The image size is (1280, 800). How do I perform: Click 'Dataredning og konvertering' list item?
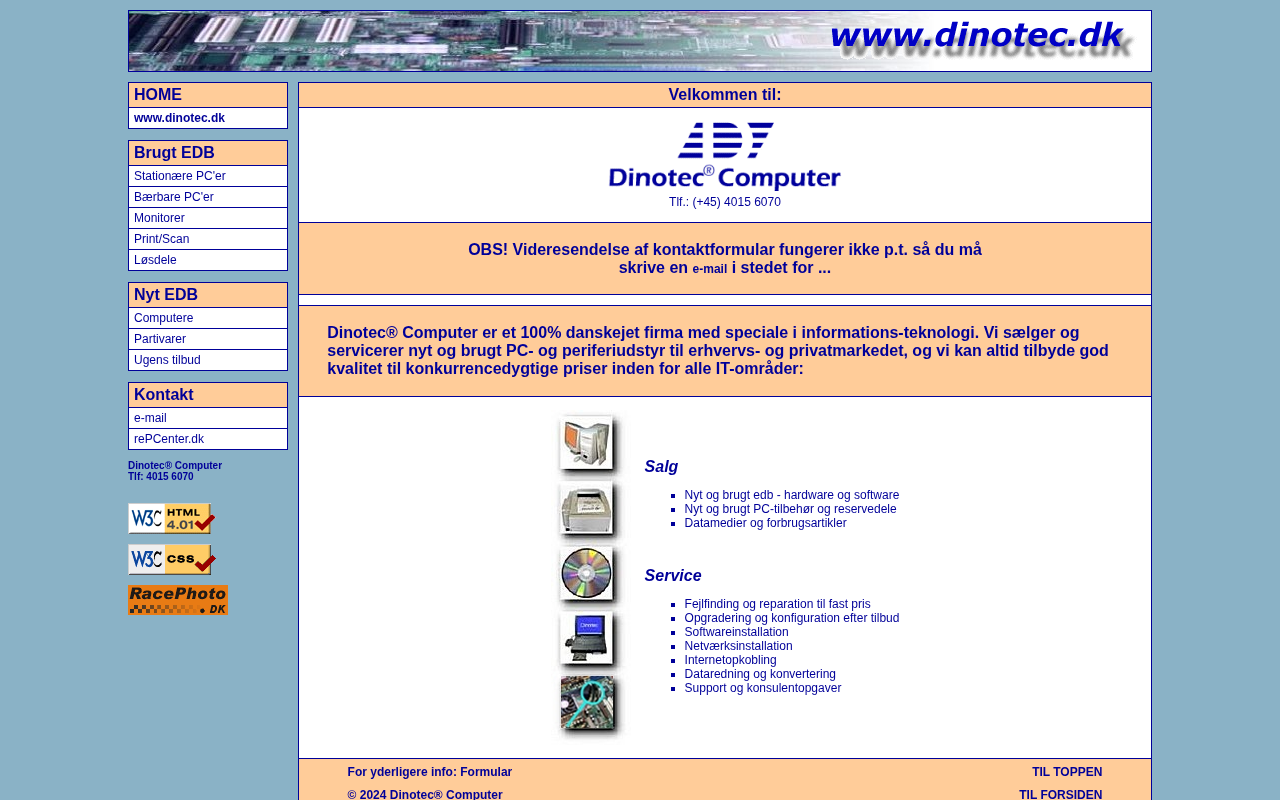pyautogui.click(x=760, y=674)
